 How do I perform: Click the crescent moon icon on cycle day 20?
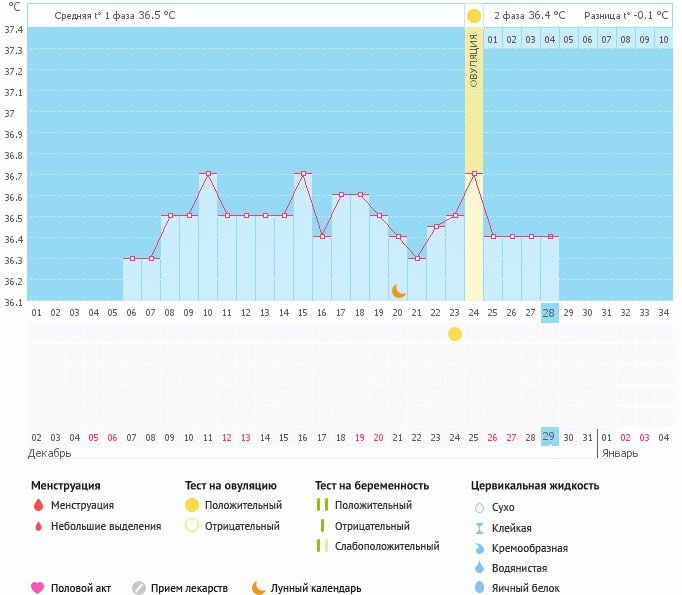click(399, 290)
